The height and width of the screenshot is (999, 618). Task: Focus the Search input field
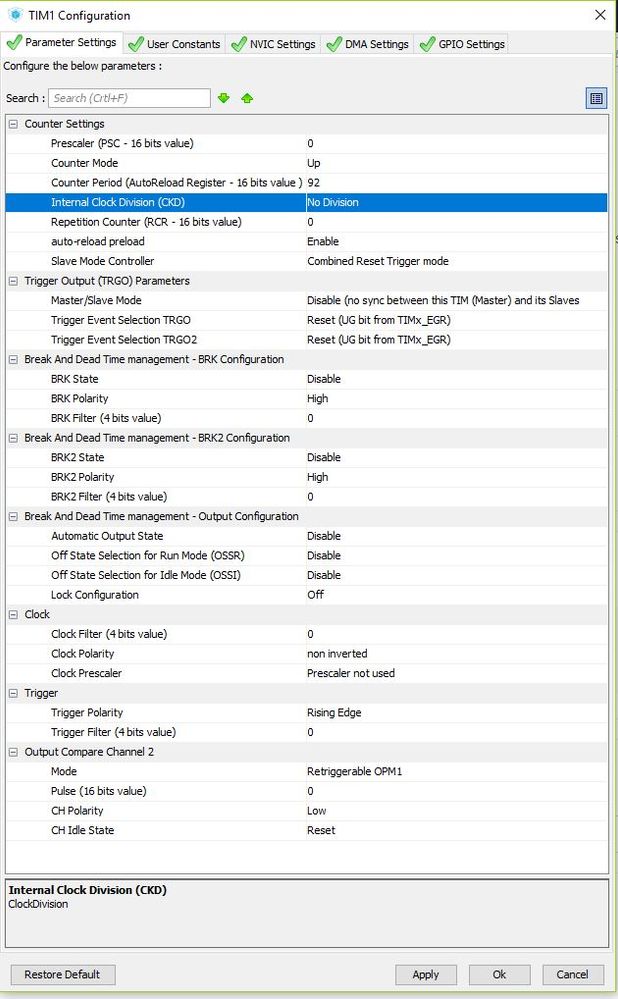[x=129, y=98]
